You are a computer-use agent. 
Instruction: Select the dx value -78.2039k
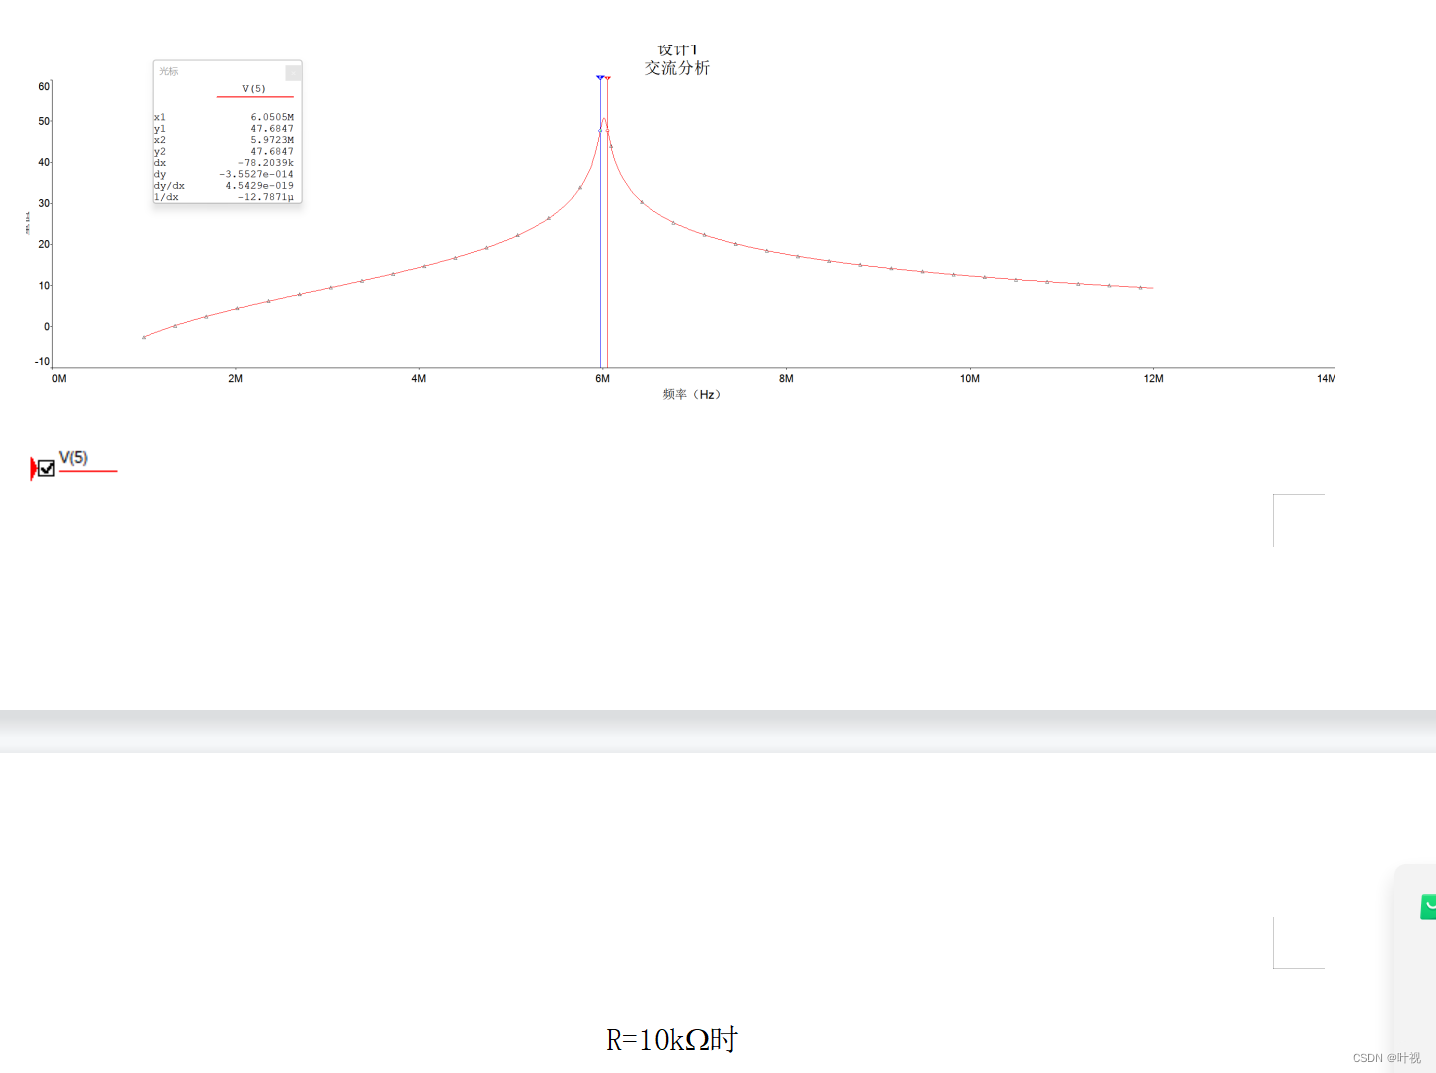tap(266, 163)
